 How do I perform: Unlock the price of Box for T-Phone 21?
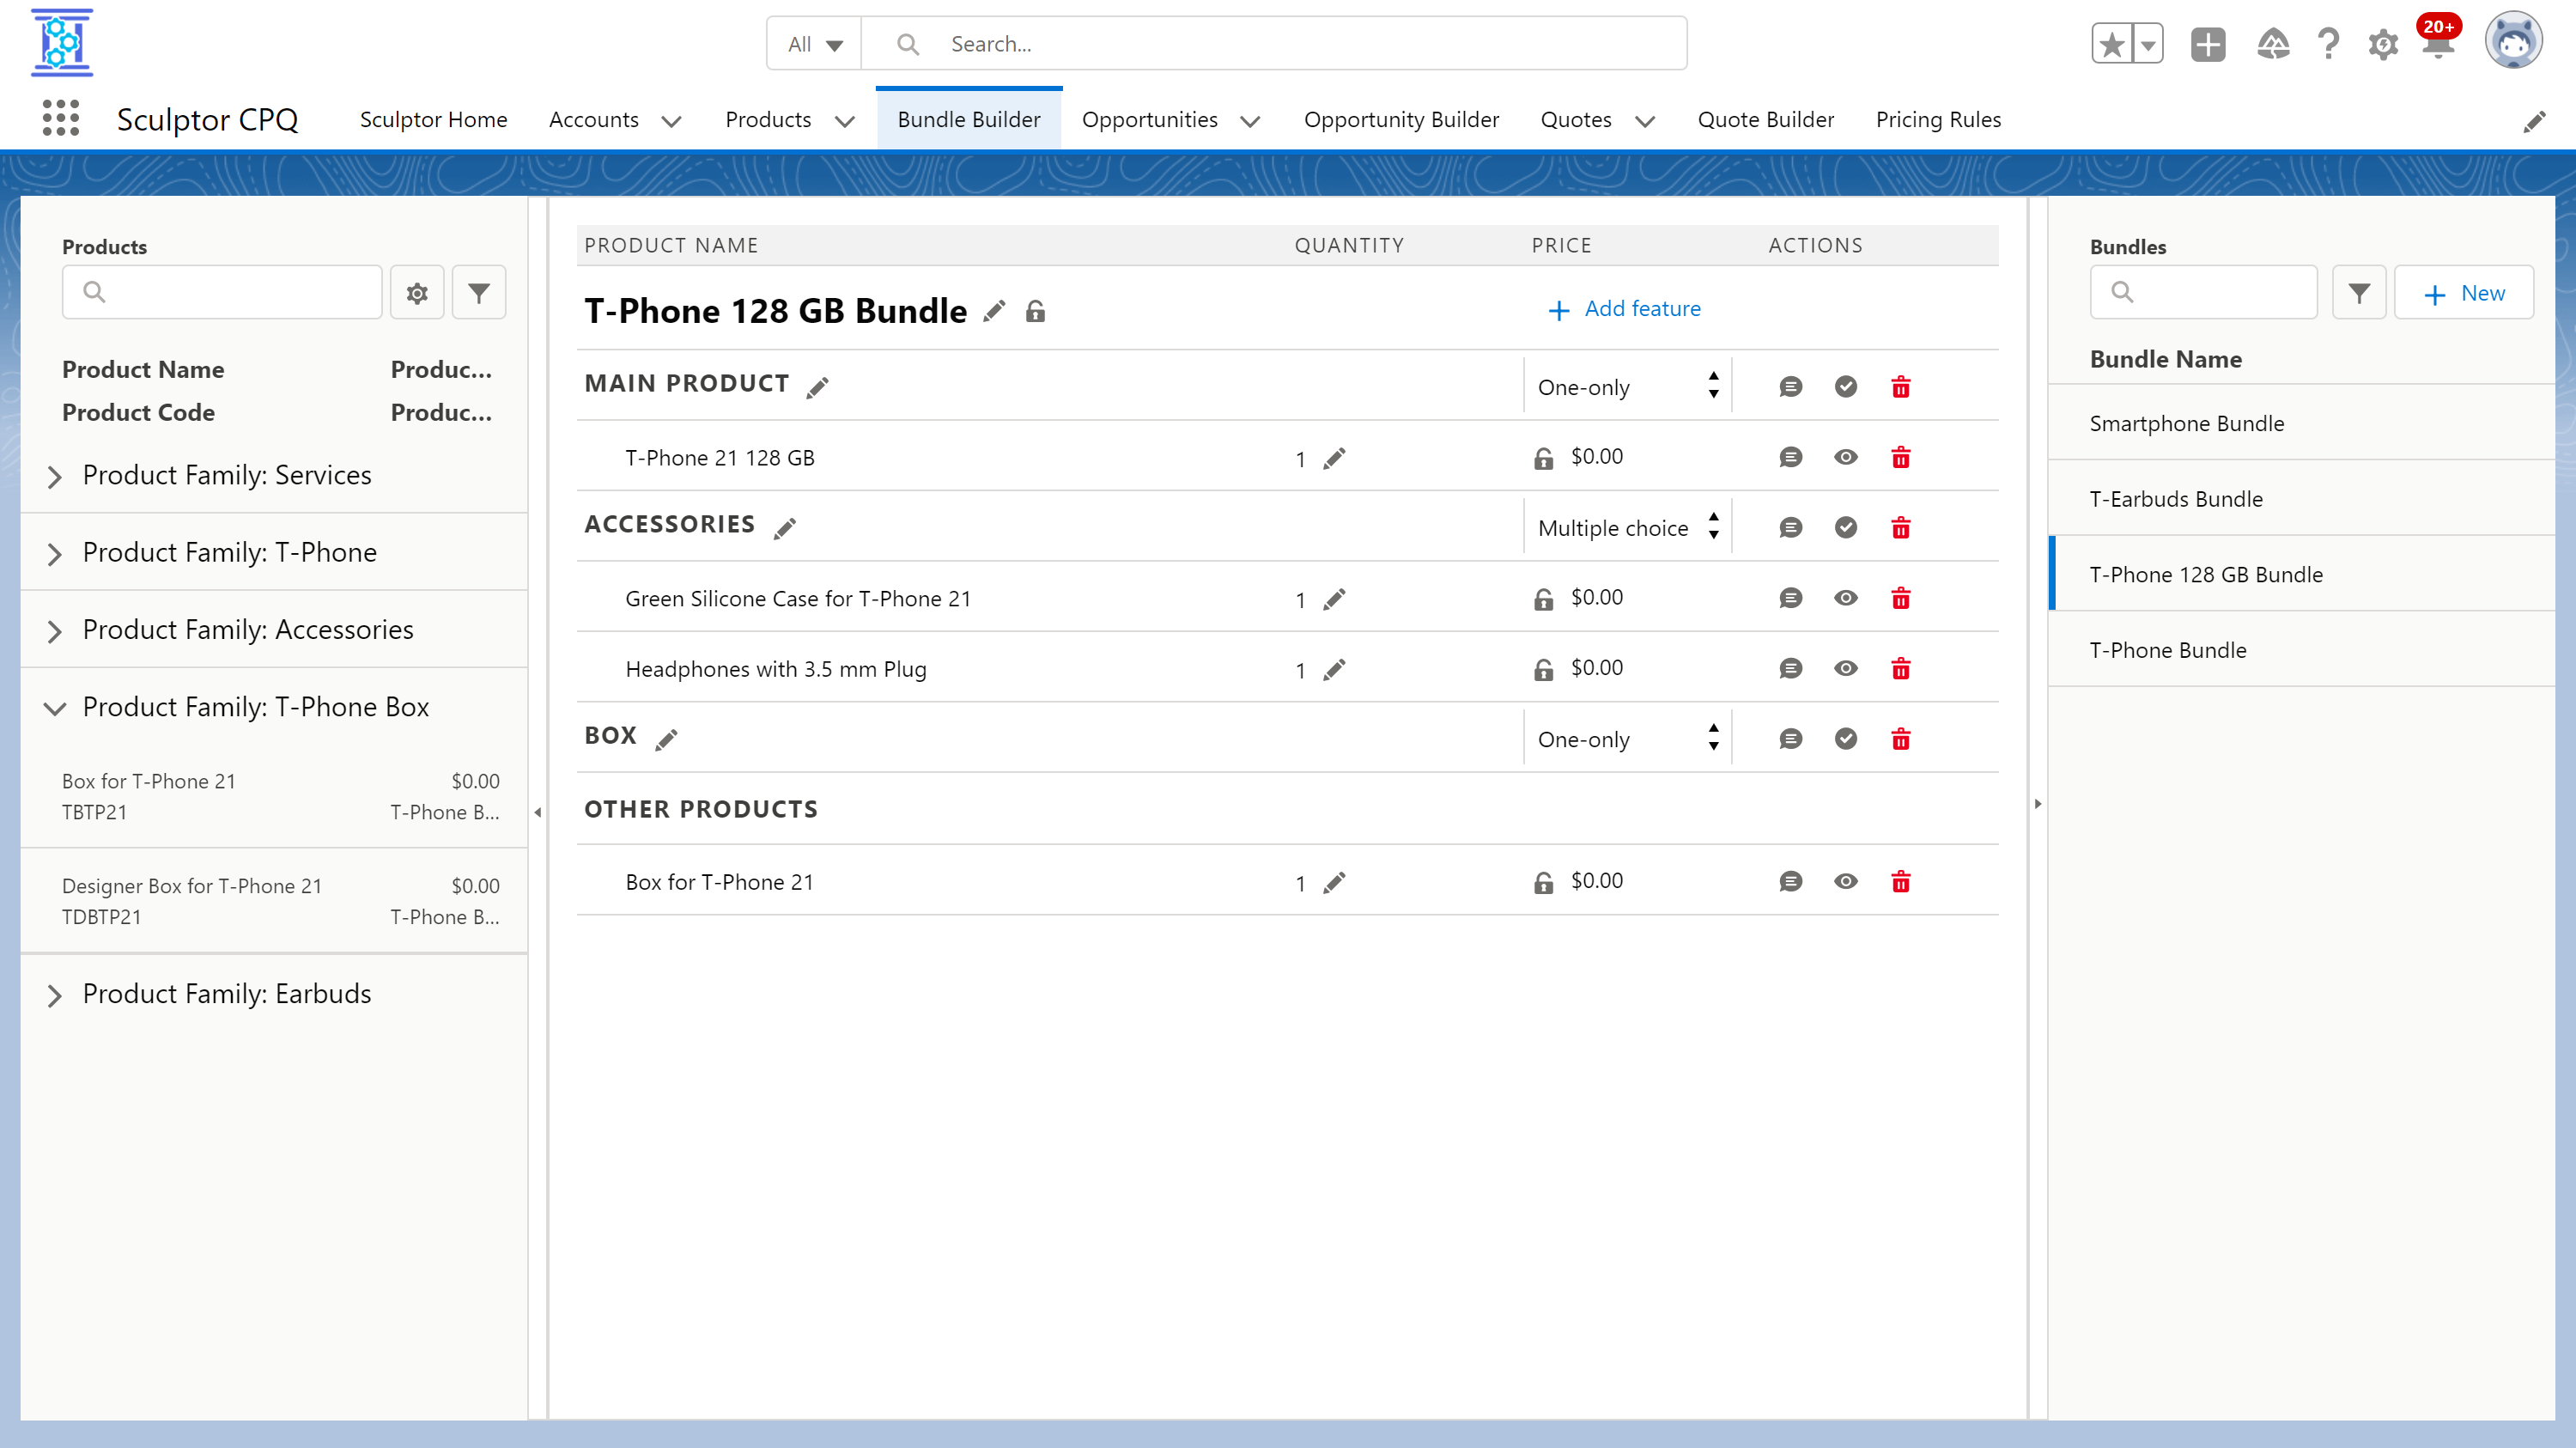click(x=1545, y=881)
